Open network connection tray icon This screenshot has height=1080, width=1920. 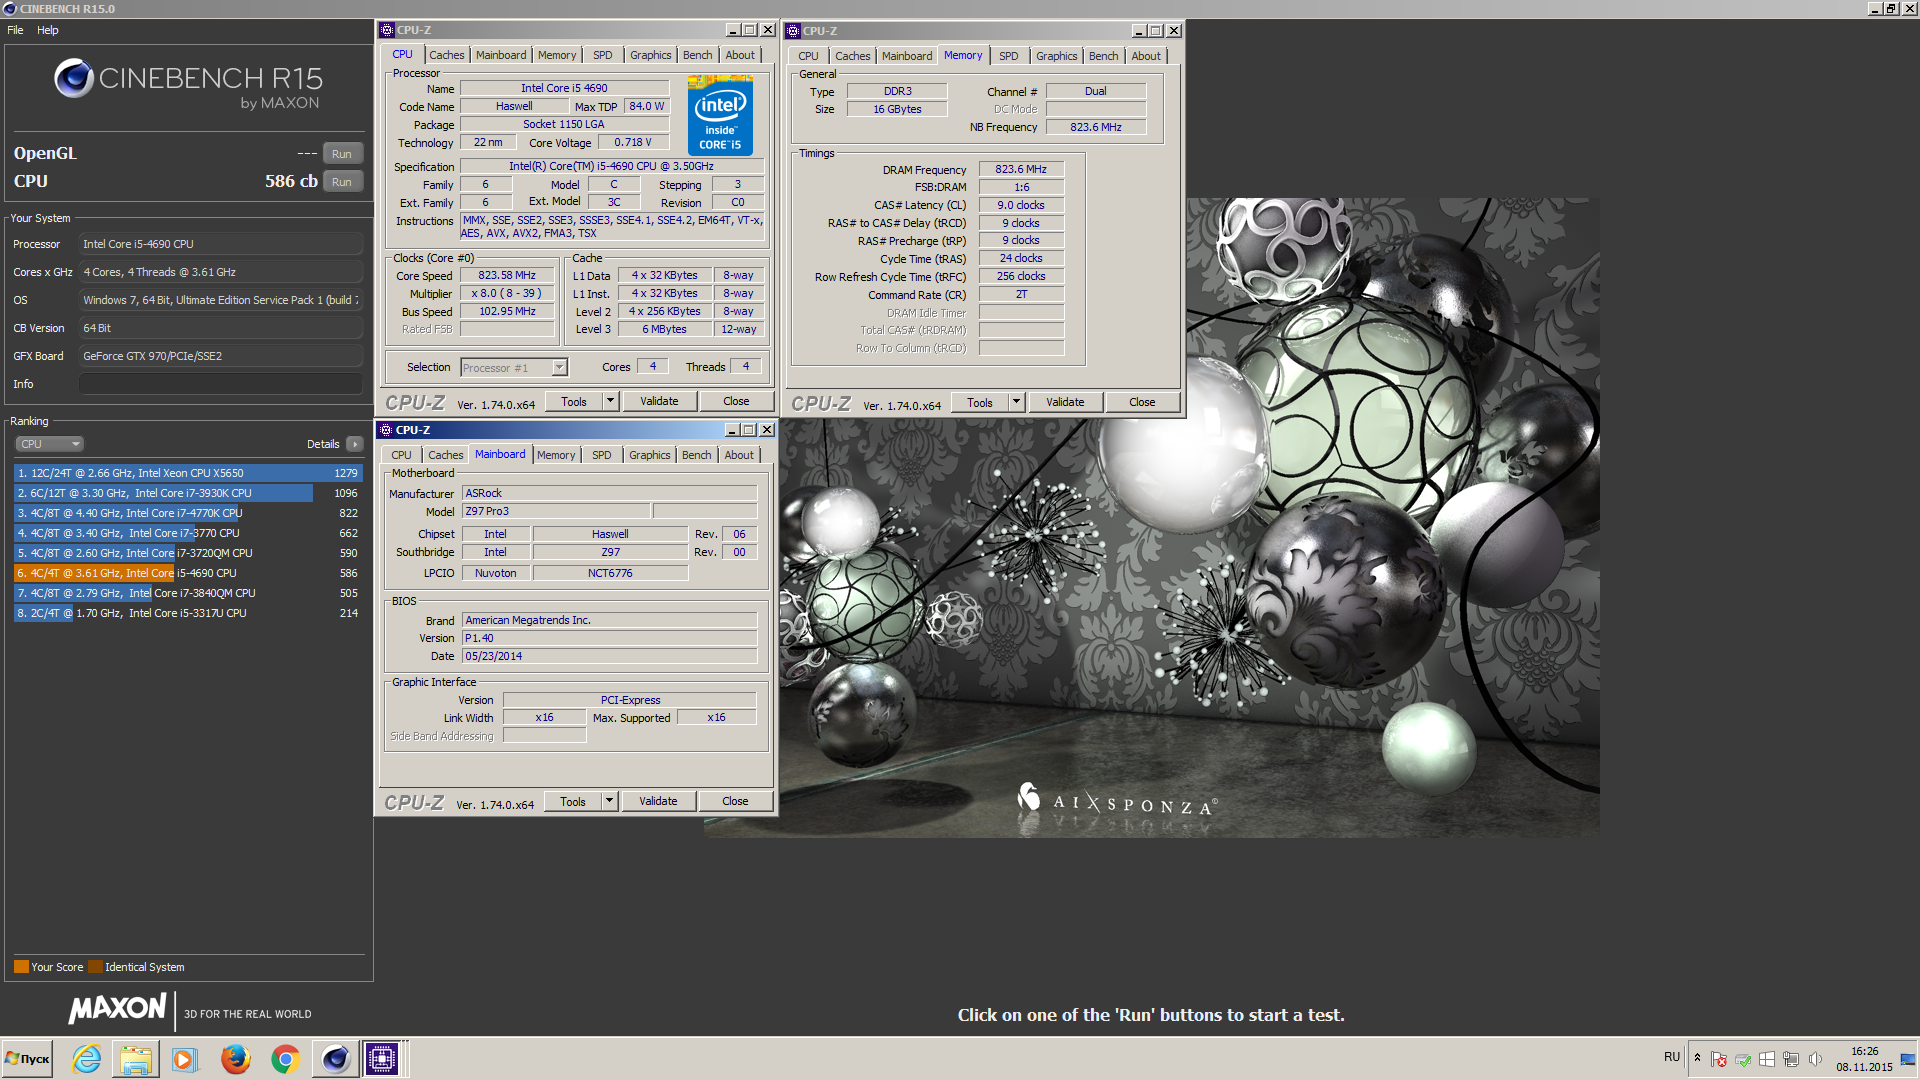(x=1791, y=1059)
